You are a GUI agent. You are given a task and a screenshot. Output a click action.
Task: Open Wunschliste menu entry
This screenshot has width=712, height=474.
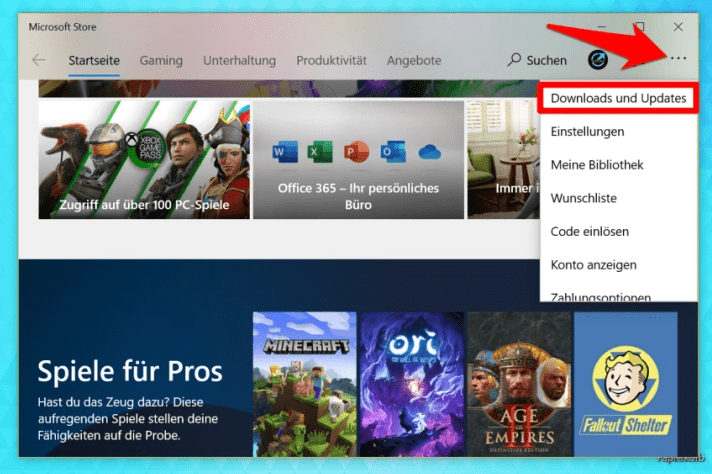(618, 198)
